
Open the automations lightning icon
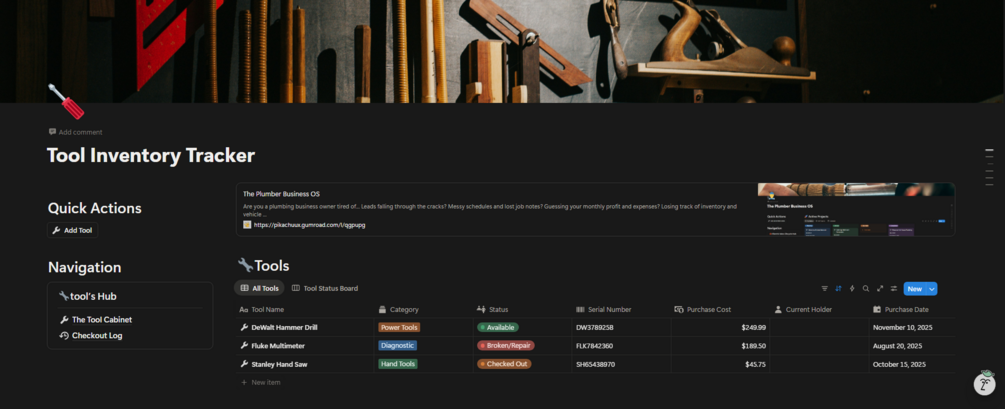pyautogui.click(x=852, y=288)
